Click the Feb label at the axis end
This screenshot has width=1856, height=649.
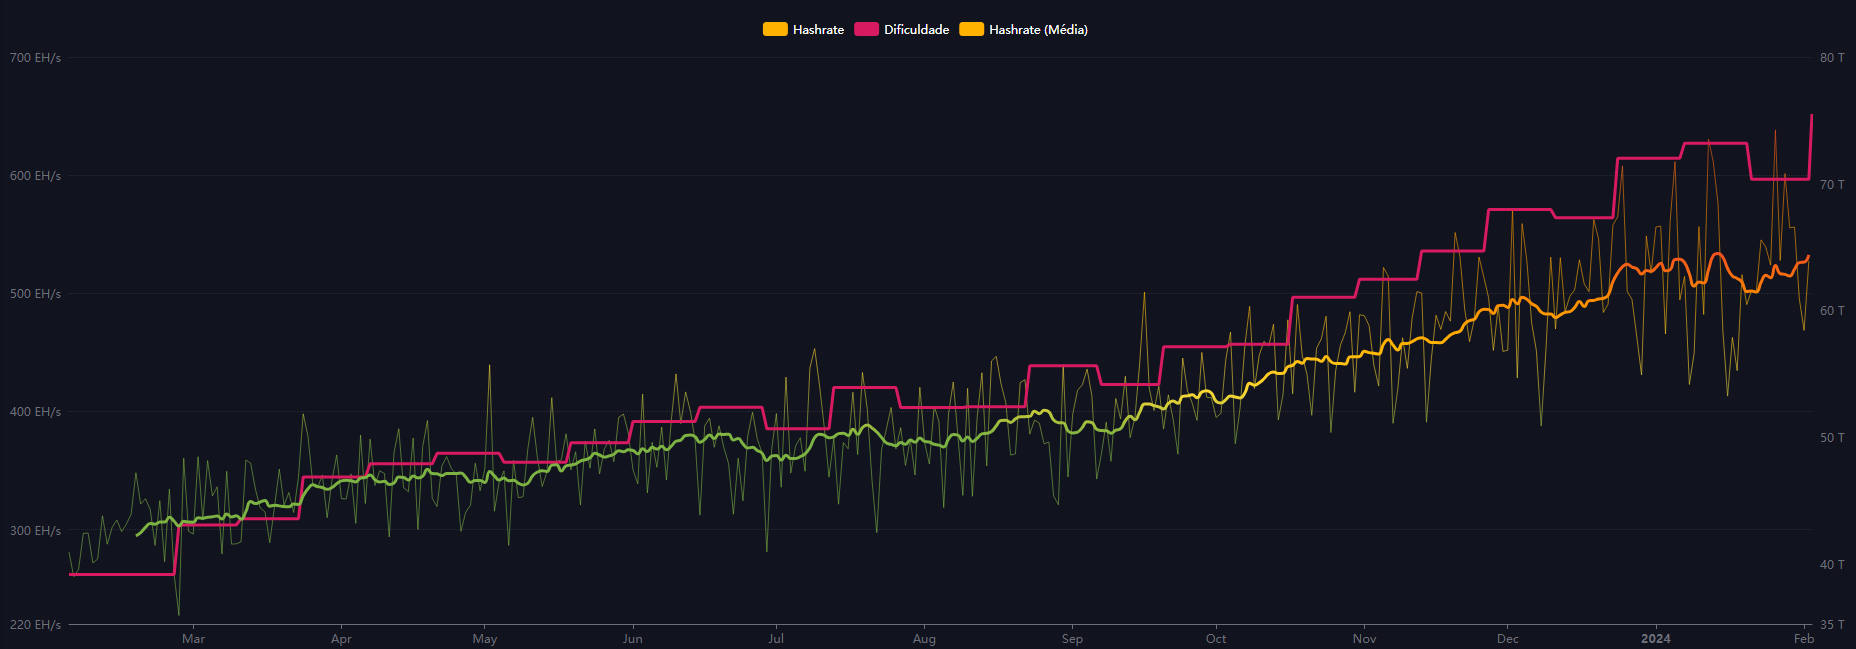coord(1803,639)
